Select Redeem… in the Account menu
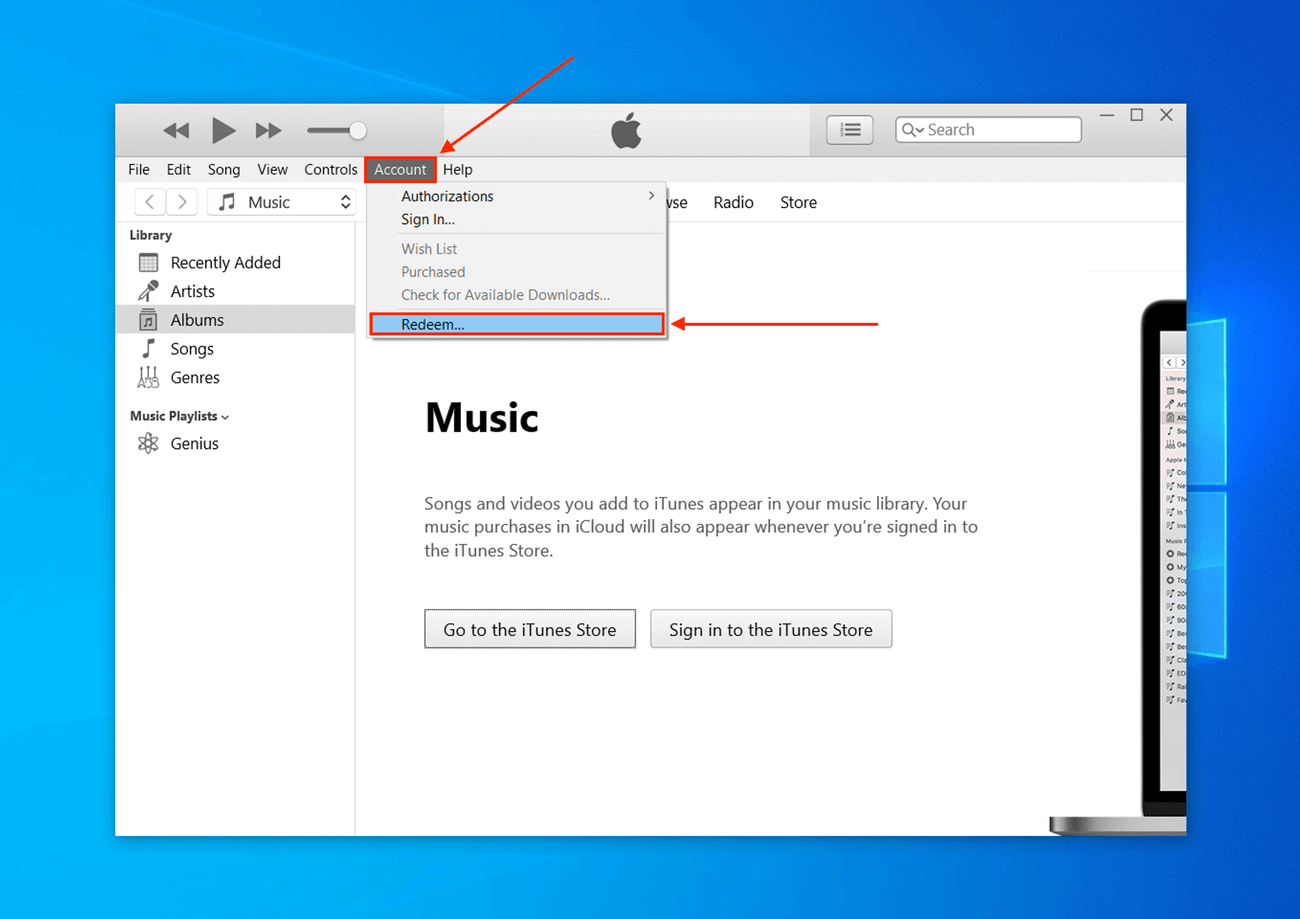The image size is (1300, 919). (x=516, y=324)
